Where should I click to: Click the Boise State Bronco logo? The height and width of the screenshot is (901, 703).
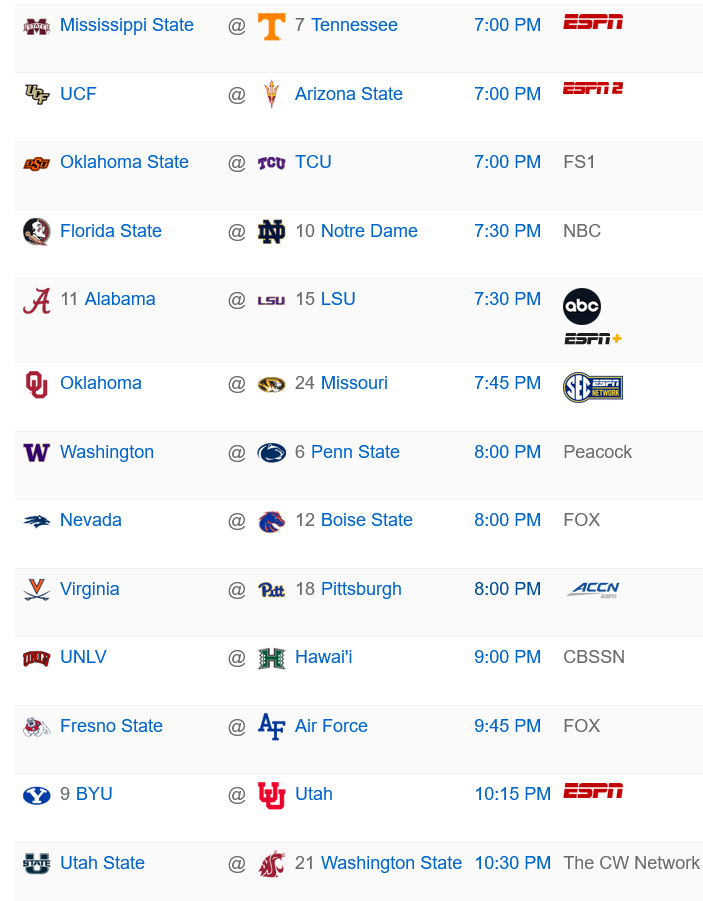click(271, 521)
